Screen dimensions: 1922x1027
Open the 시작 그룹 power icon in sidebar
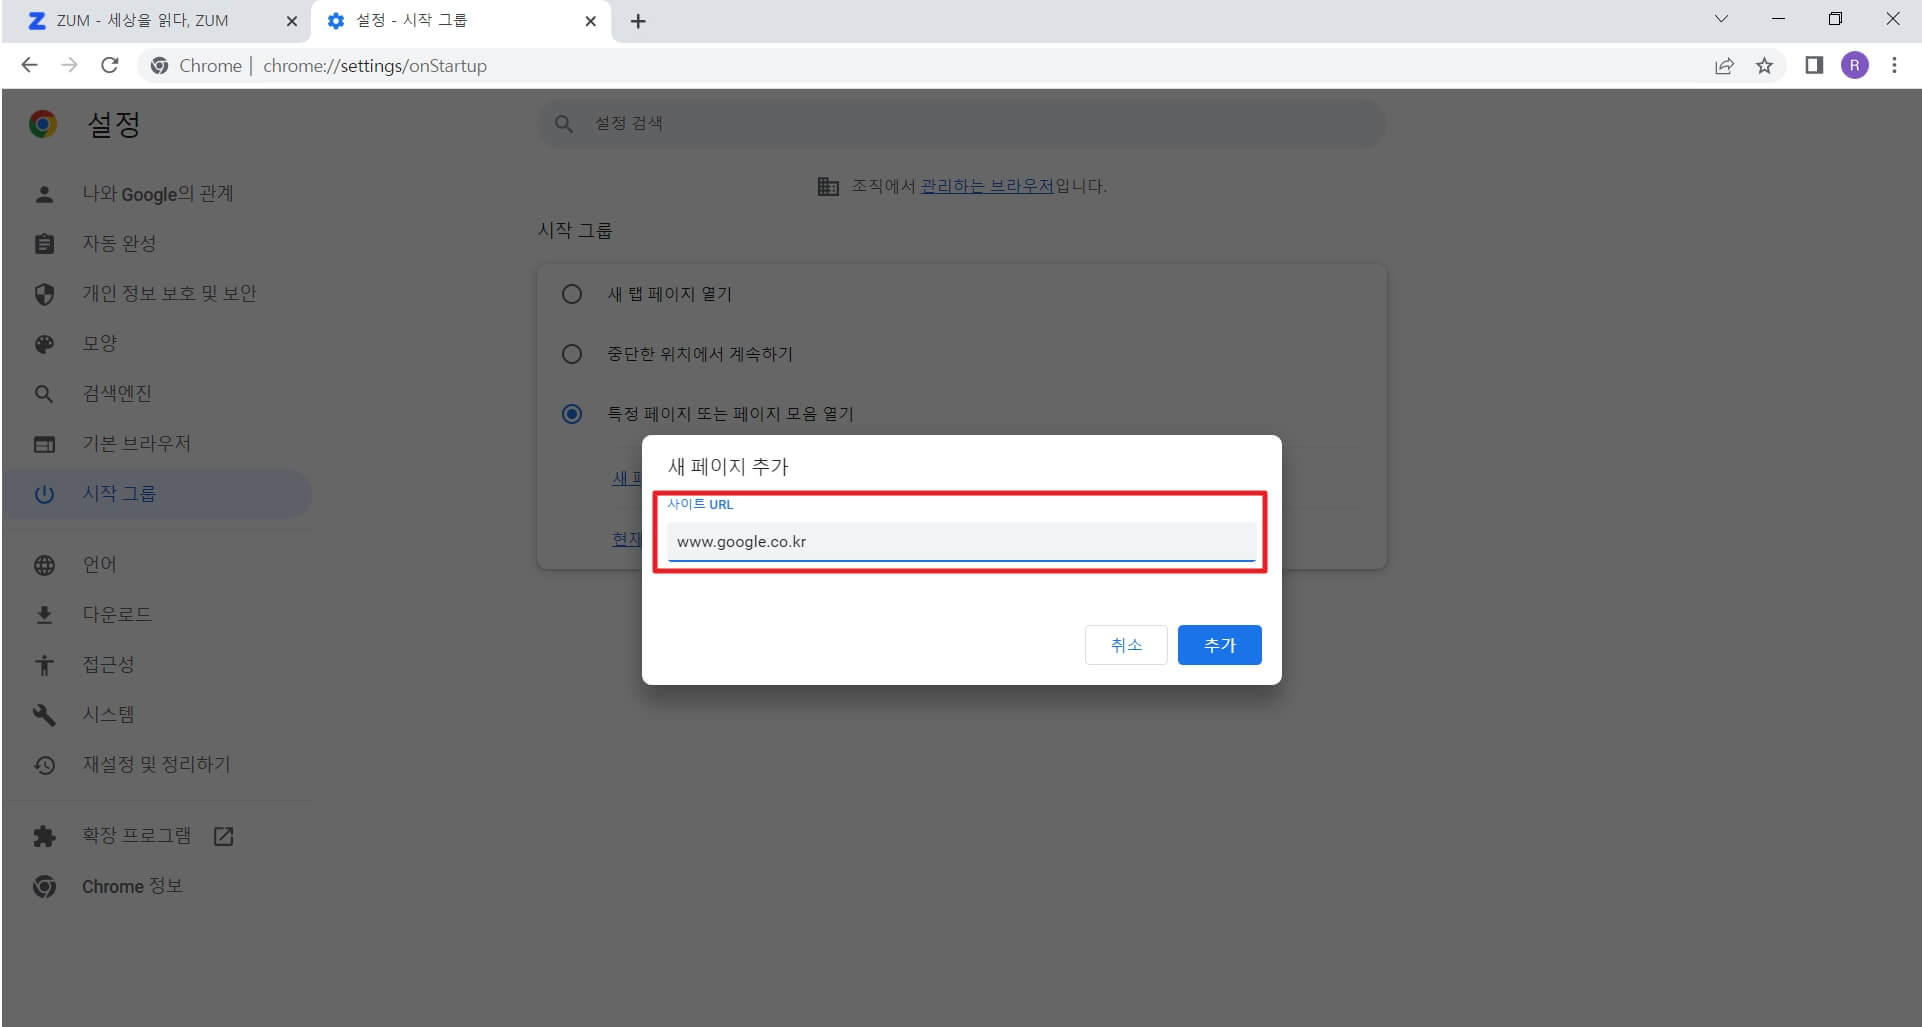(45, 493)
